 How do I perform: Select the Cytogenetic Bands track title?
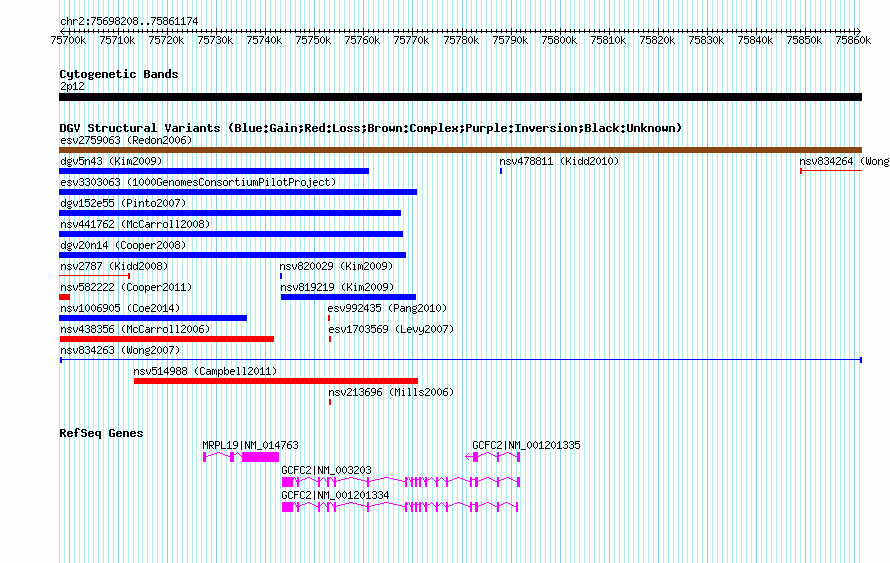(119, 74)
